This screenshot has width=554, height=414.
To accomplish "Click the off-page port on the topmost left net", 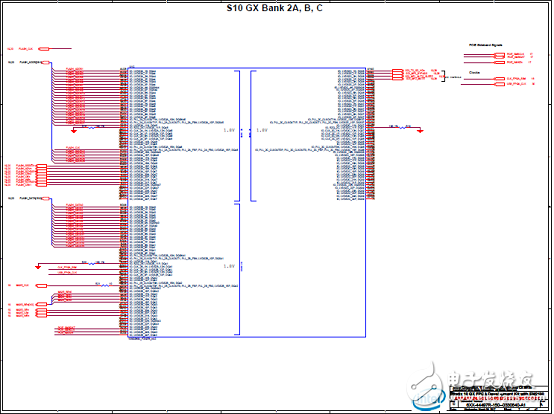I will coord(43,49).
